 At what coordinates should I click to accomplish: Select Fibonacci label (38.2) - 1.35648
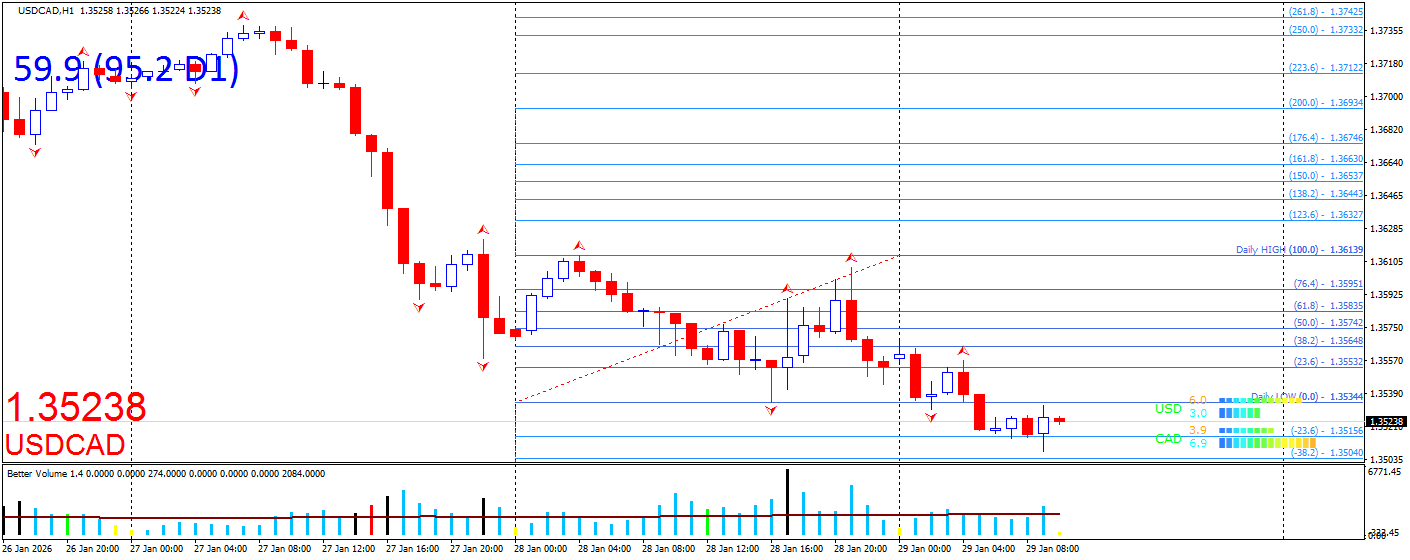pyautogui.click(x=1329, y=341)
